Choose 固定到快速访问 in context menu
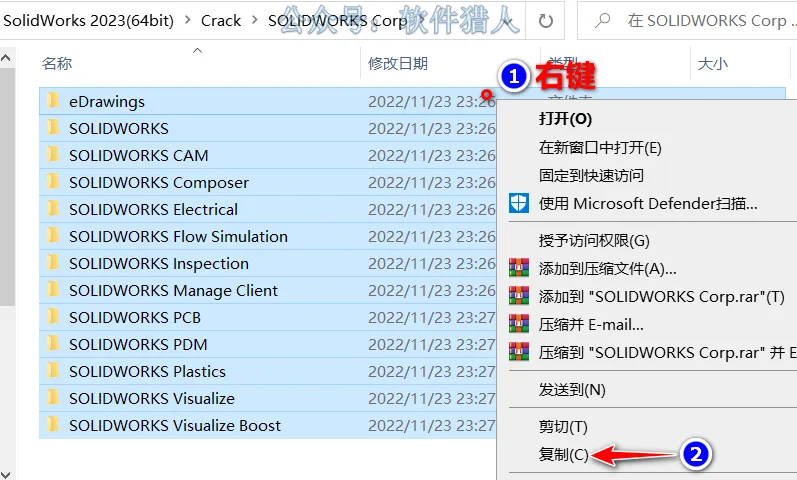This screenshot has width=797, height=480. (x=591, y=175)
